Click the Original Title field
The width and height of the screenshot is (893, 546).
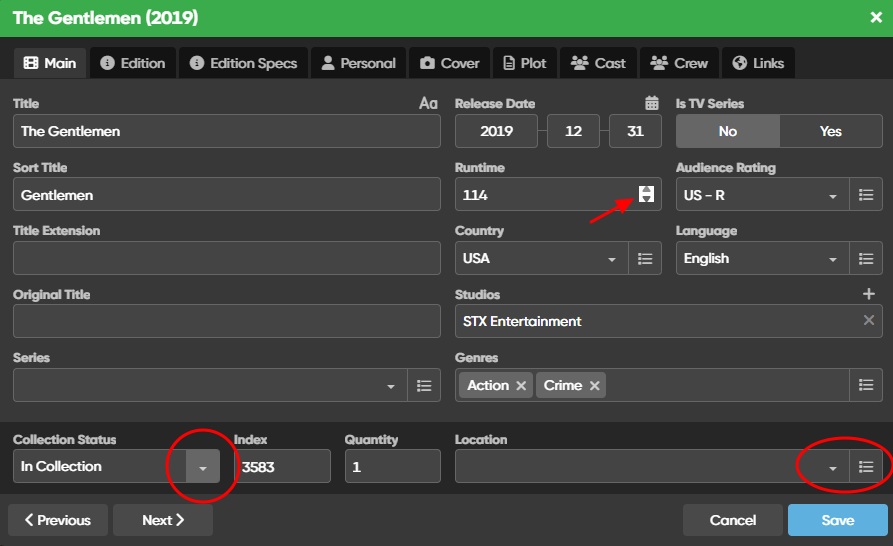click(227, 321)
